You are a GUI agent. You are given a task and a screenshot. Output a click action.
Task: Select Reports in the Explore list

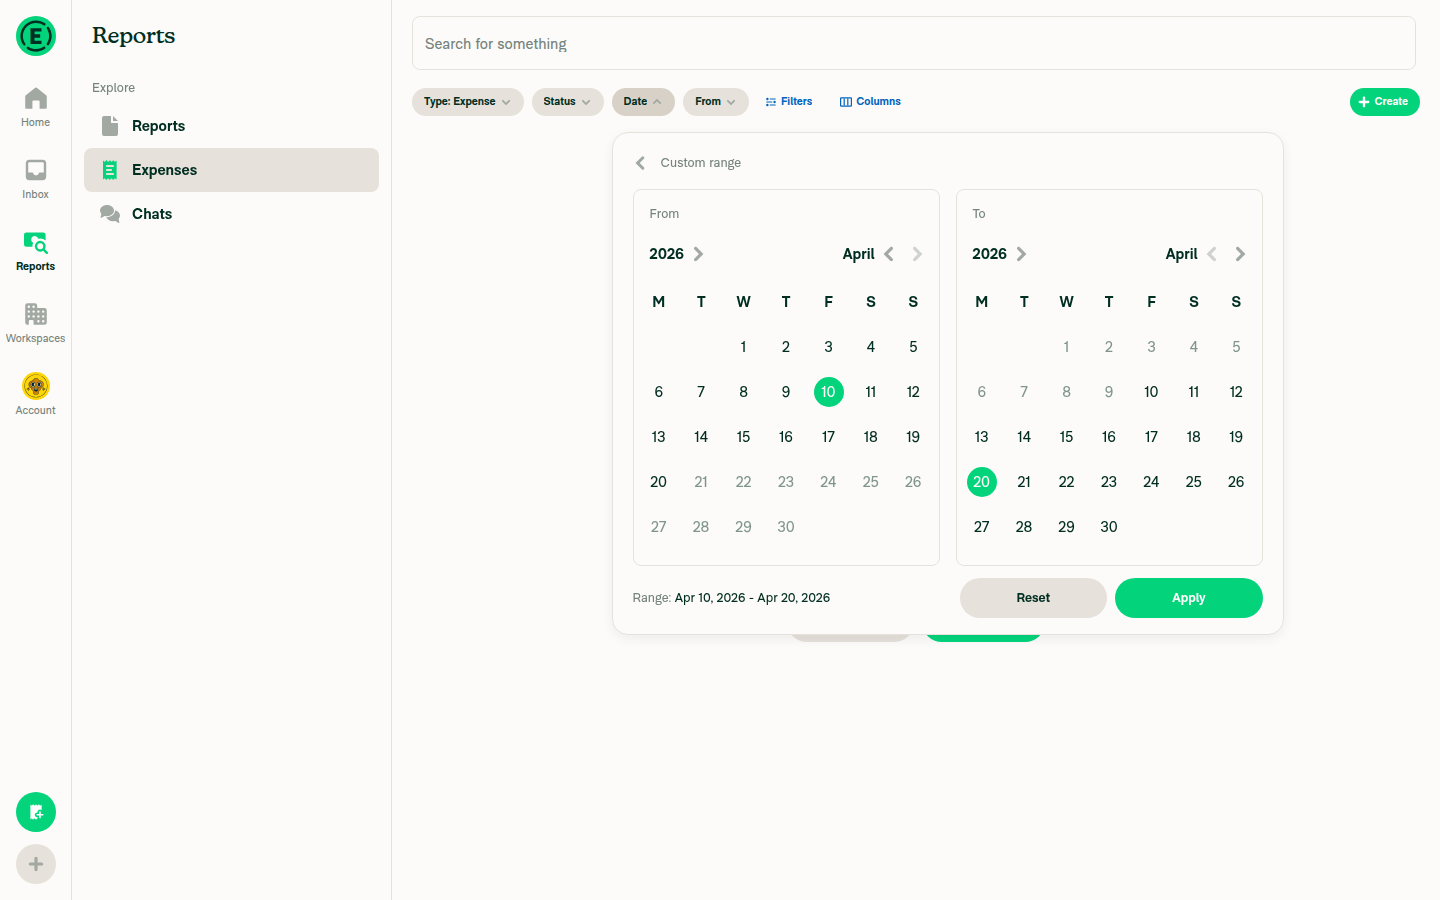click(158, 126)
